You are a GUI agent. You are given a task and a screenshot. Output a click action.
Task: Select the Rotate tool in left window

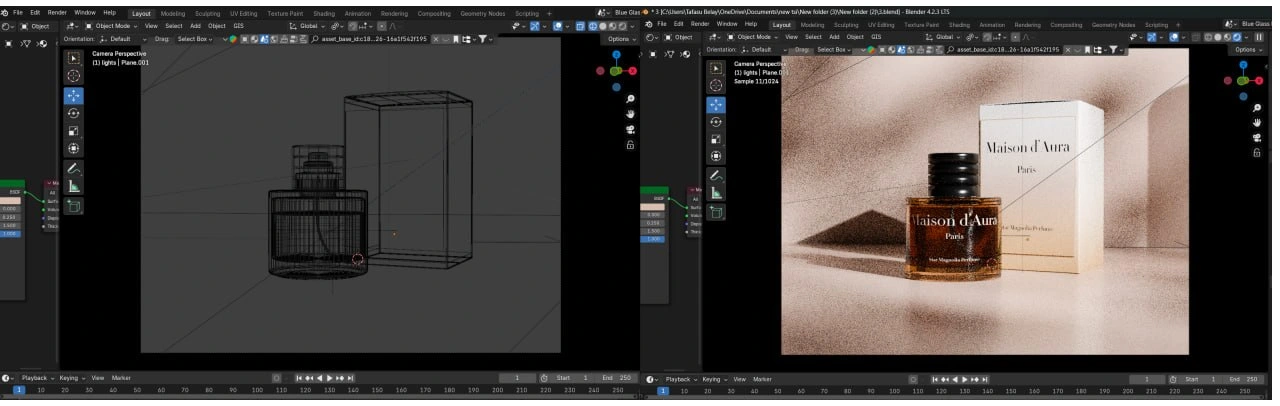click(74, 113)
